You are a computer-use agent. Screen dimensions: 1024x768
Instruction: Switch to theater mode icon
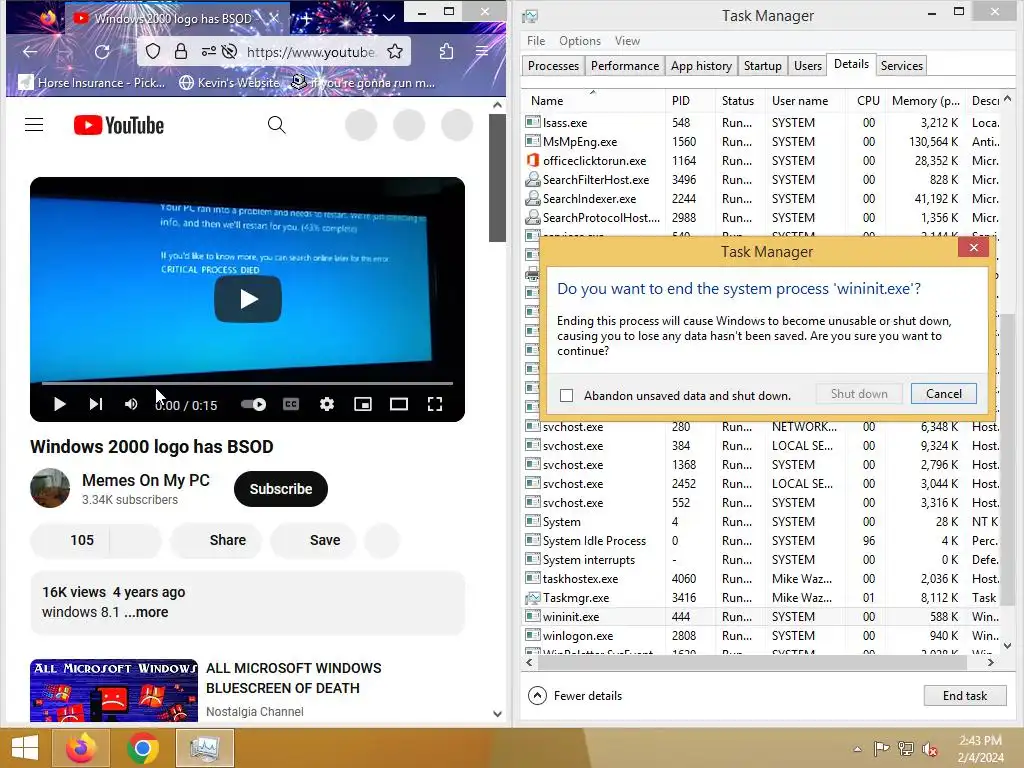point(398,404)
